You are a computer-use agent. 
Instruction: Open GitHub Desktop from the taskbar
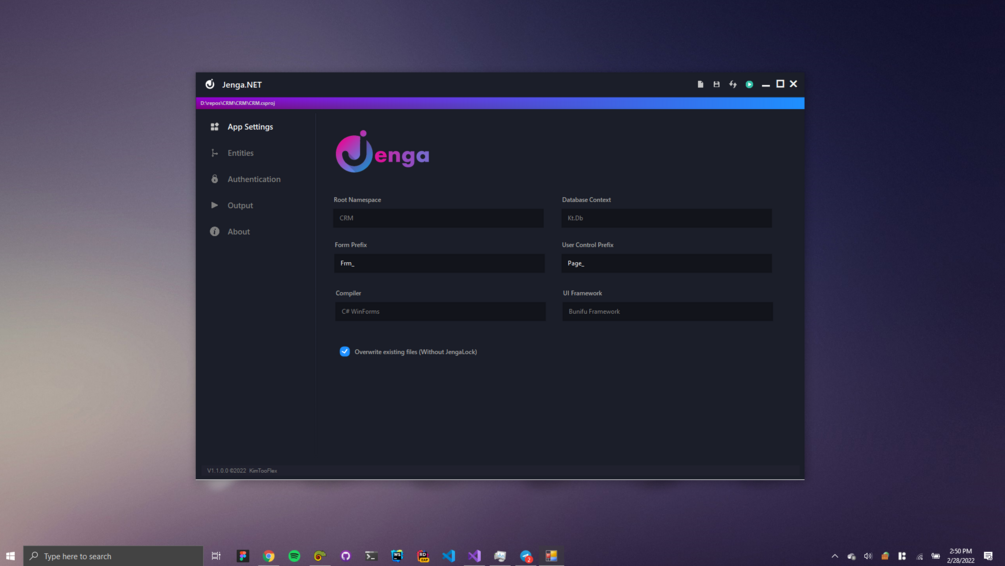pos(345,556)
